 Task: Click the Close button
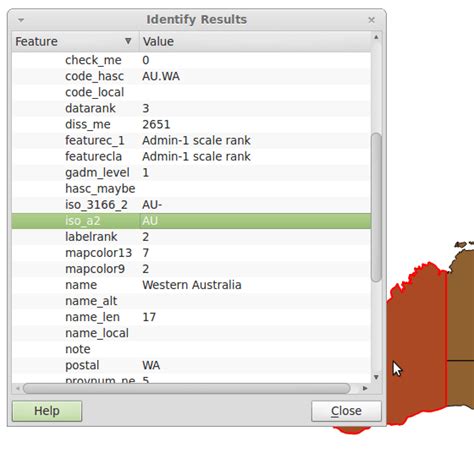click(x=346, y=411)
